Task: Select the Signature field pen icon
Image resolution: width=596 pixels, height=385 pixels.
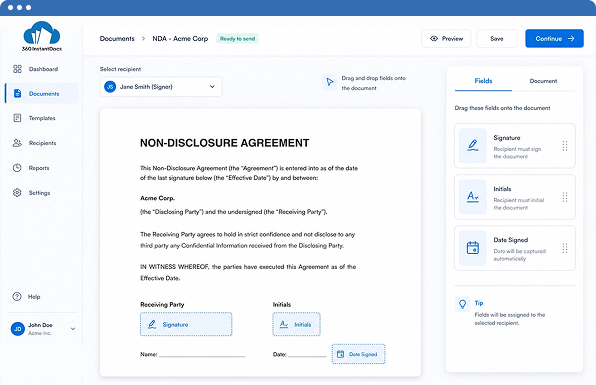Action: pyautogui.click(x=472, y=146)
